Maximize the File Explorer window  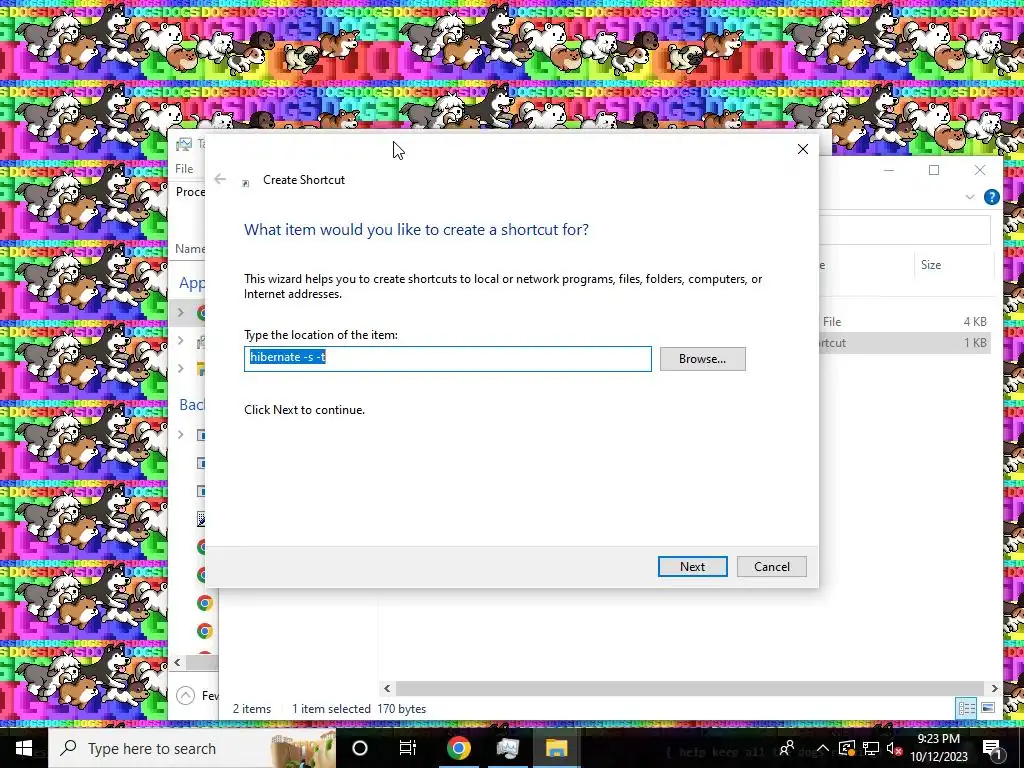click(x=934, y=170)
